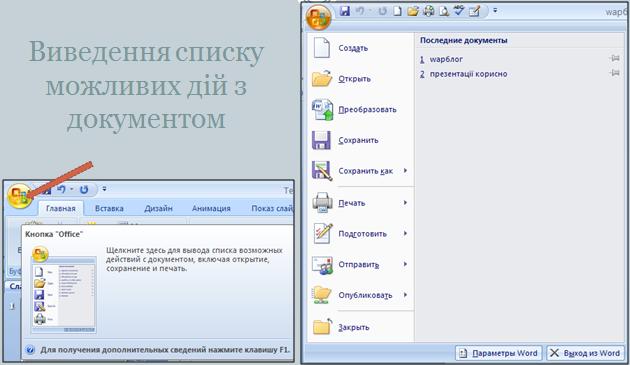This screenshot has height=365, width=630.
Task: Pin the презентації корисно recent document
Action: 614,73
